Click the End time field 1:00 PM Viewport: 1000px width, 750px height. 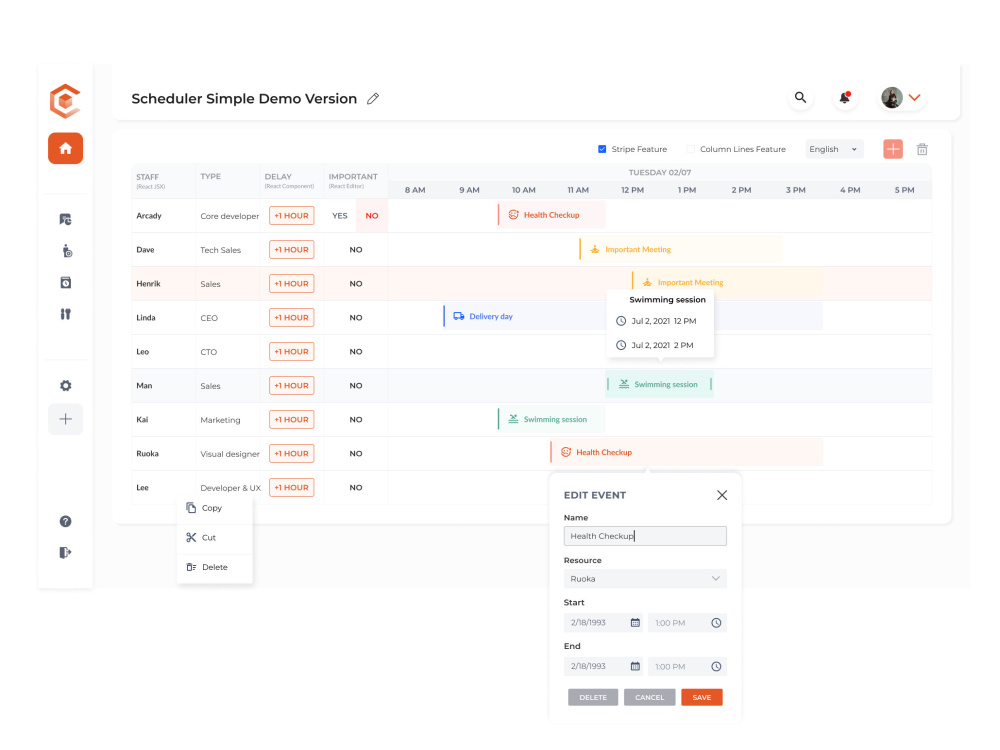tap(687, 666)
